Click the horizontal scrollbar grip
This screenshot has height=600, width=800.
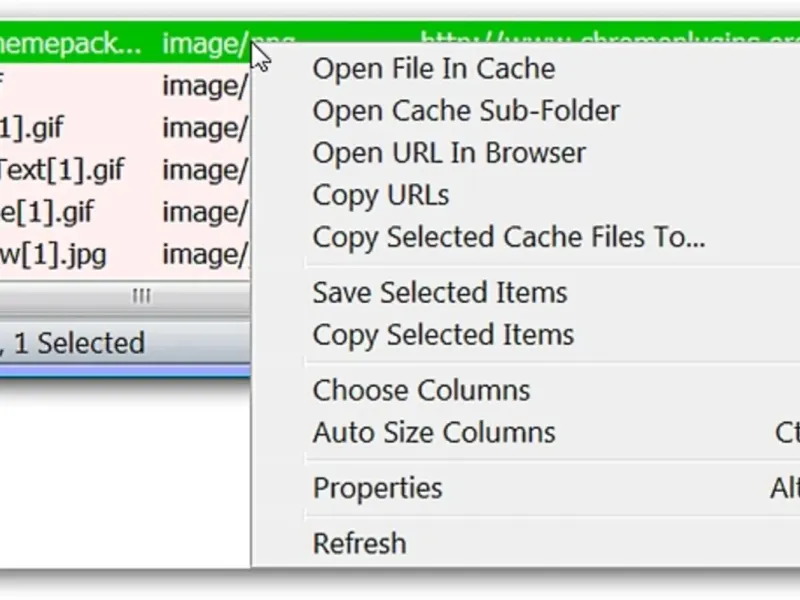click(141, 296)
